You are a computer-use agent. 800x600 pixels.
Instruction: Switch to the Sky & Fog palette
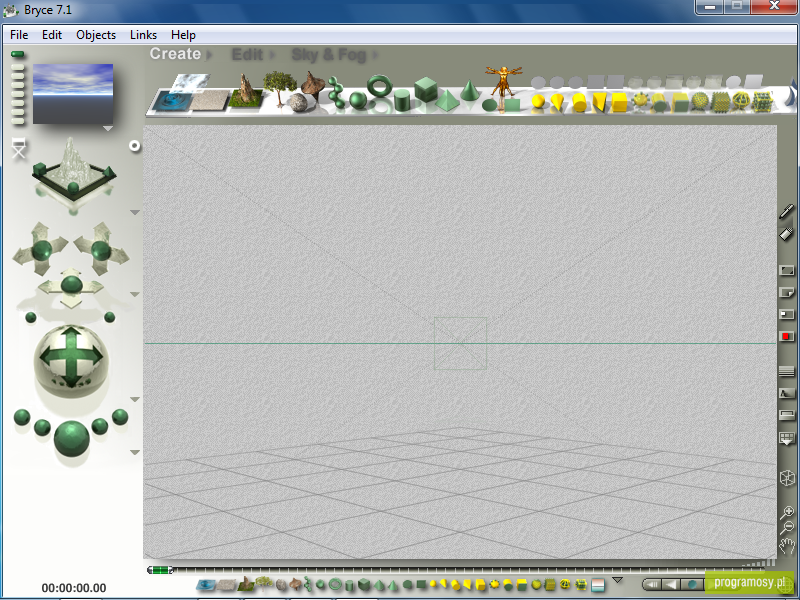point(329,55)
